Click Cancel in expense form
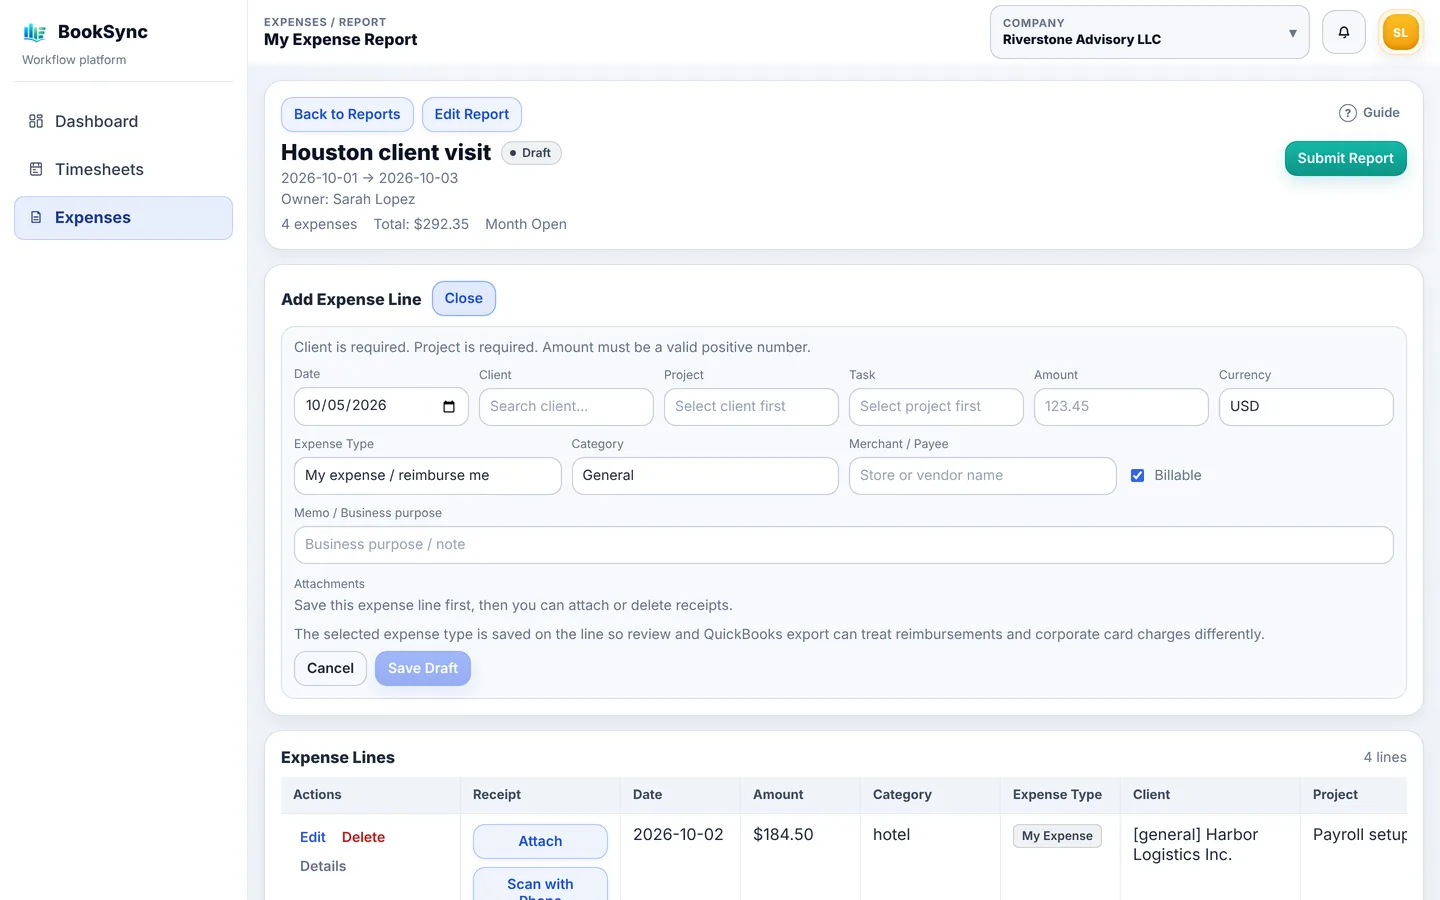The height and width of the screenshot is (900, 1440). coord(330,668)
